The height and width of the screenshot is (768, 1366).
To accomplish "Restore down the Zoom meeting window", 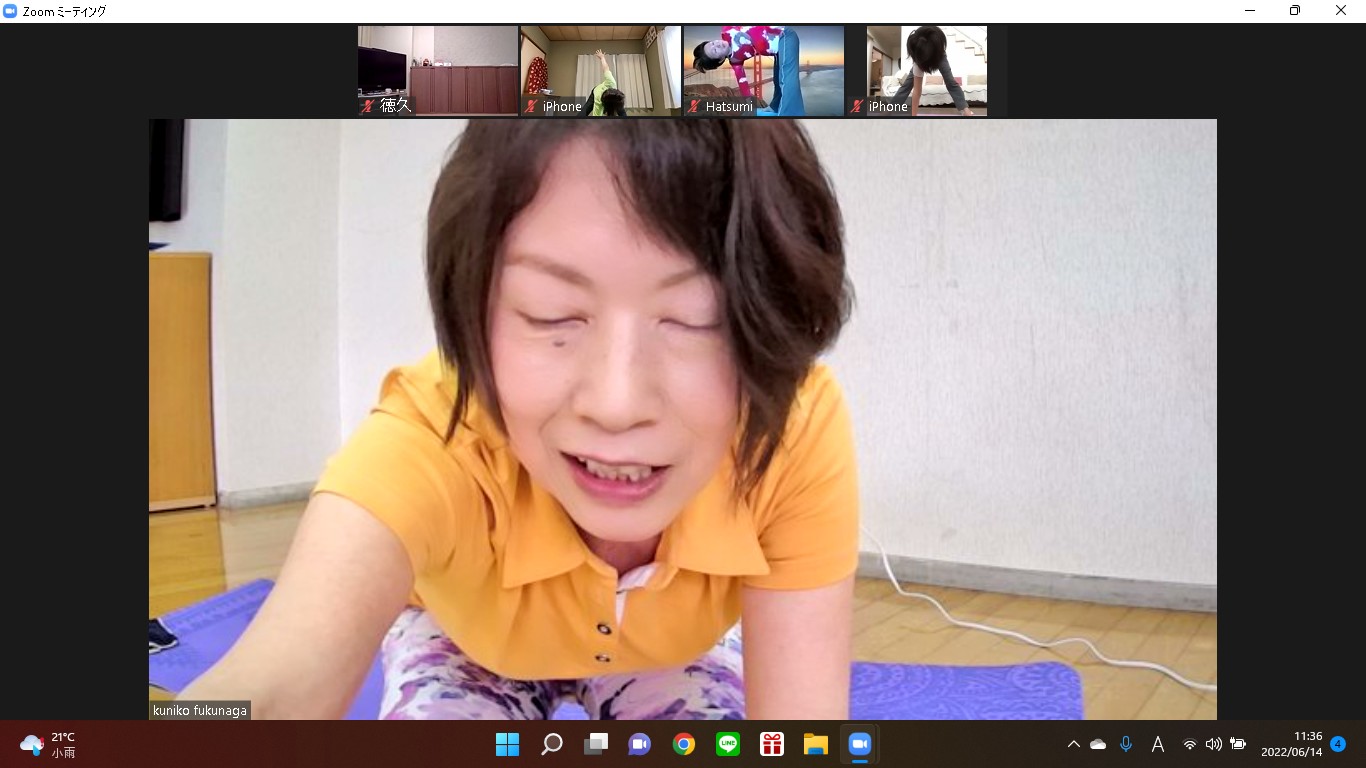I will click(1295, 11).
